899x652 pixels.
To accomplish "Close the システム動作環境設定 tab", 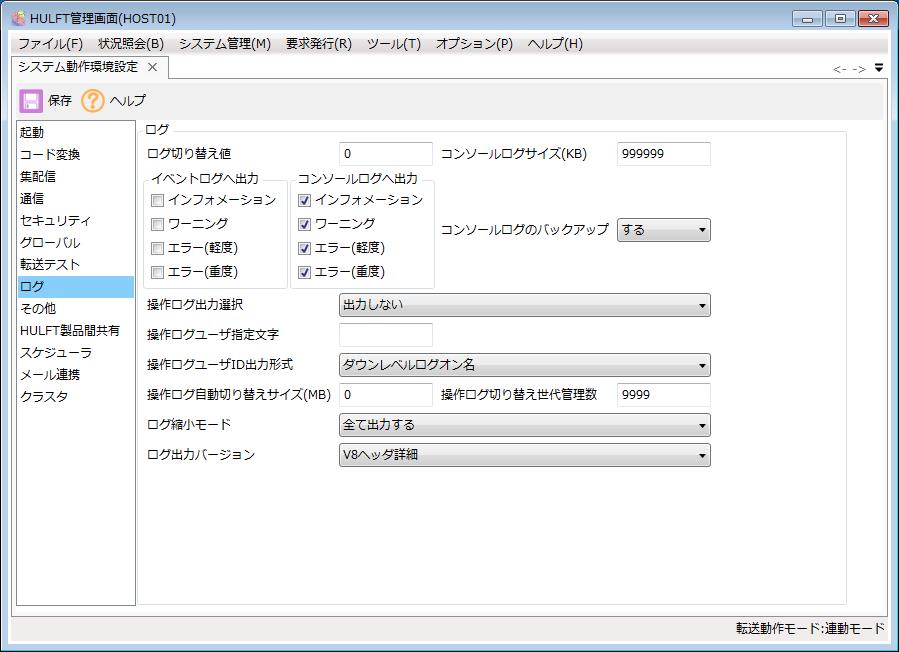I will 152,67.
